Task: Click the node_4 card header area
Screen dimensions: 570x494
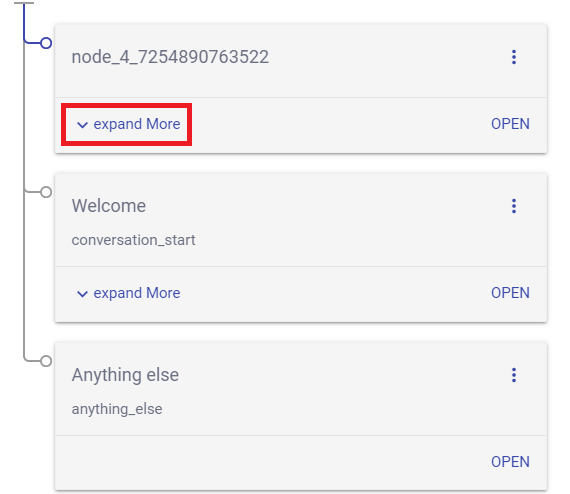Action: click(x=301, y=61)
